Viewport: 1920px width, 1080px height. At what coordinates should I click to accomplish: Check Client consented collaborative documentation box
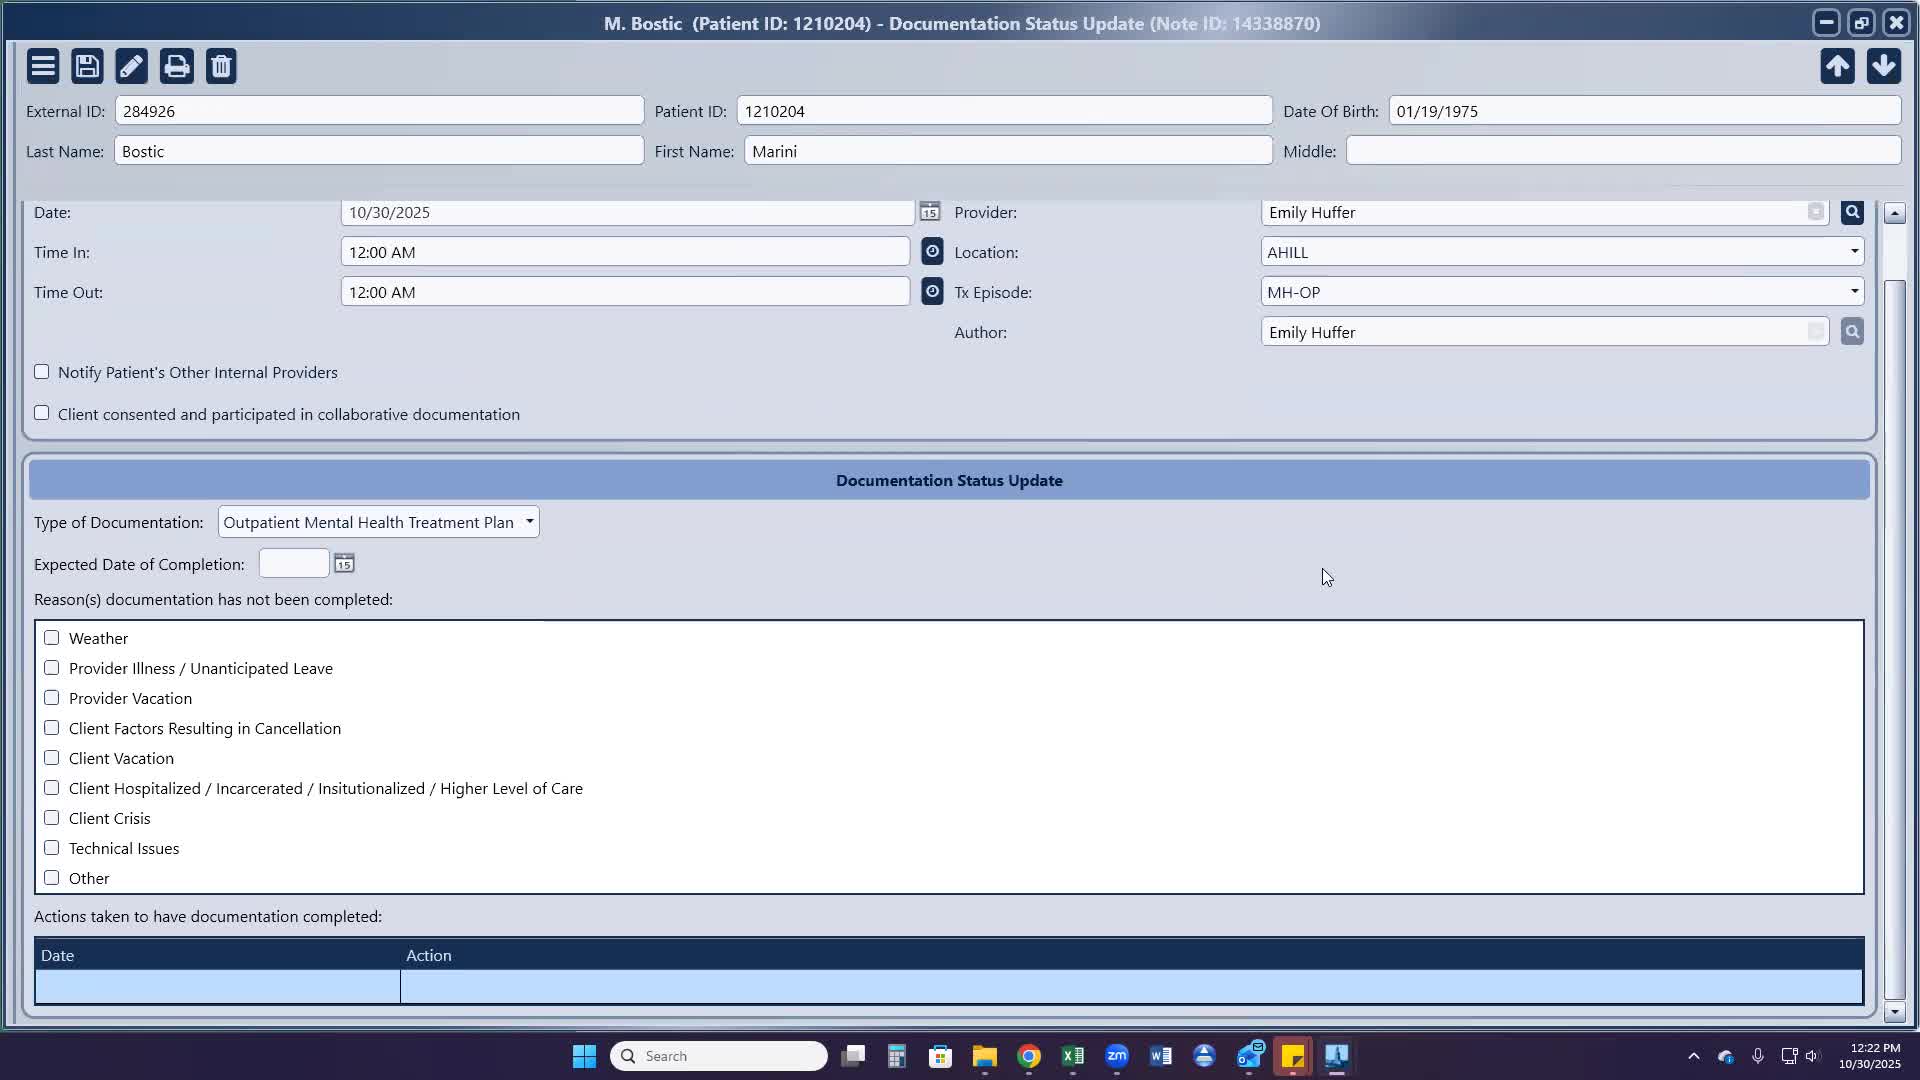tap(42, 413)
